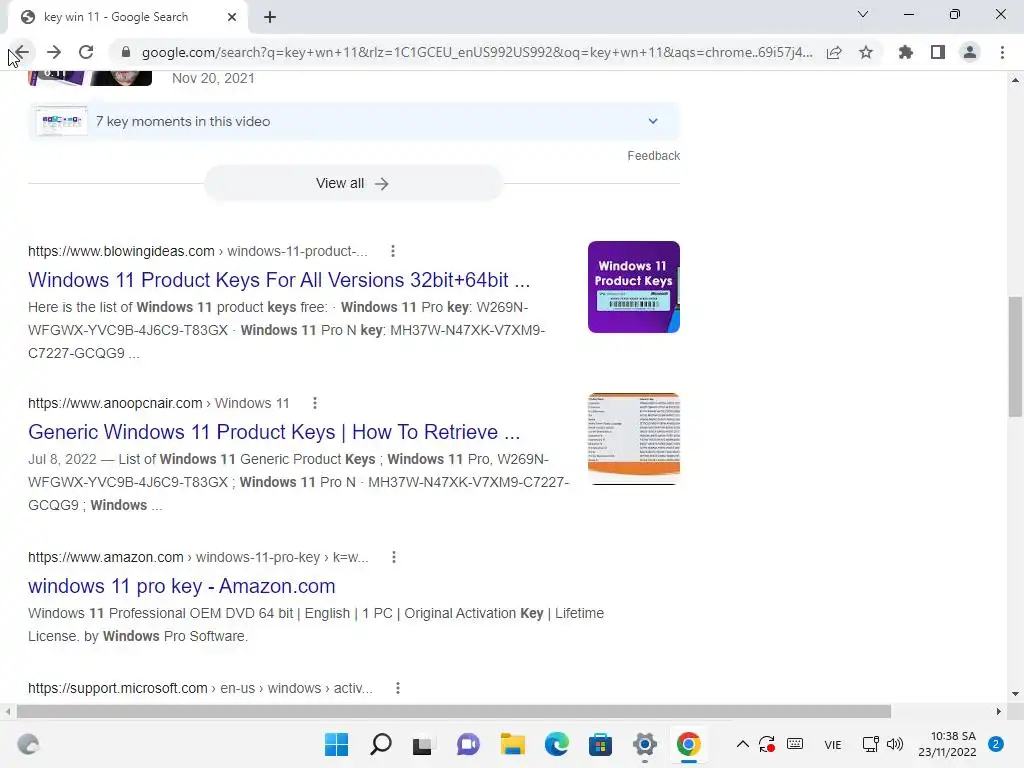Switch input language VIE indicator
Viewport: 1024px width, 768px height.
tap(833, 745)
